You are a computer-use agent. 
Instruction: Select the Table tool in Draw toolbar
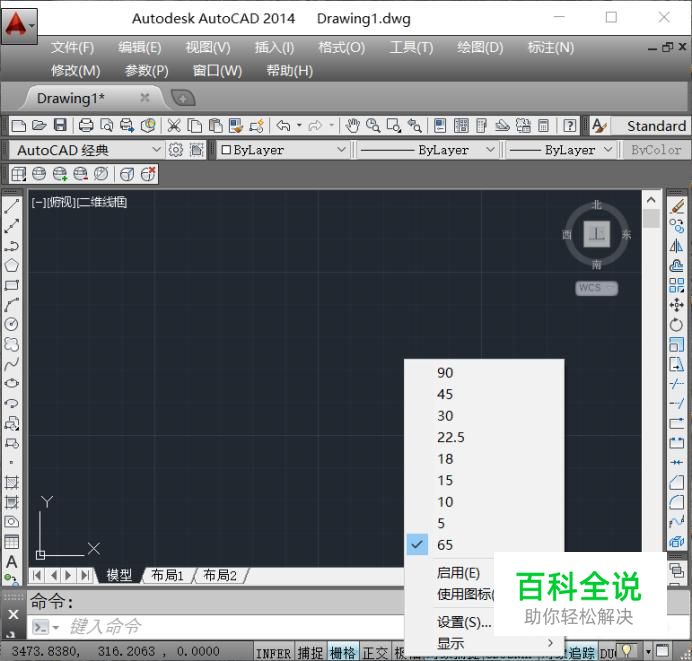(x=11, y=542)
